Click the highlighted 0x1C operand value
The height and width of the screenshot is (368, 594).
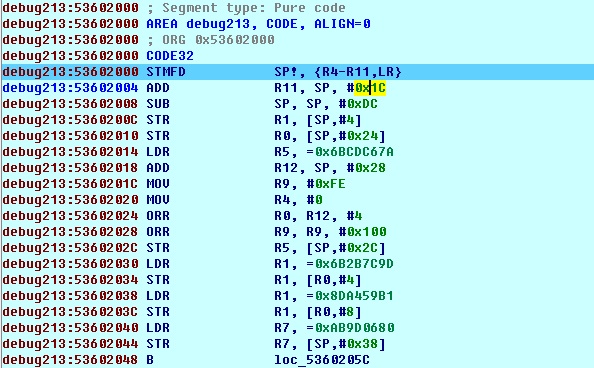click(x=370, y=88)
